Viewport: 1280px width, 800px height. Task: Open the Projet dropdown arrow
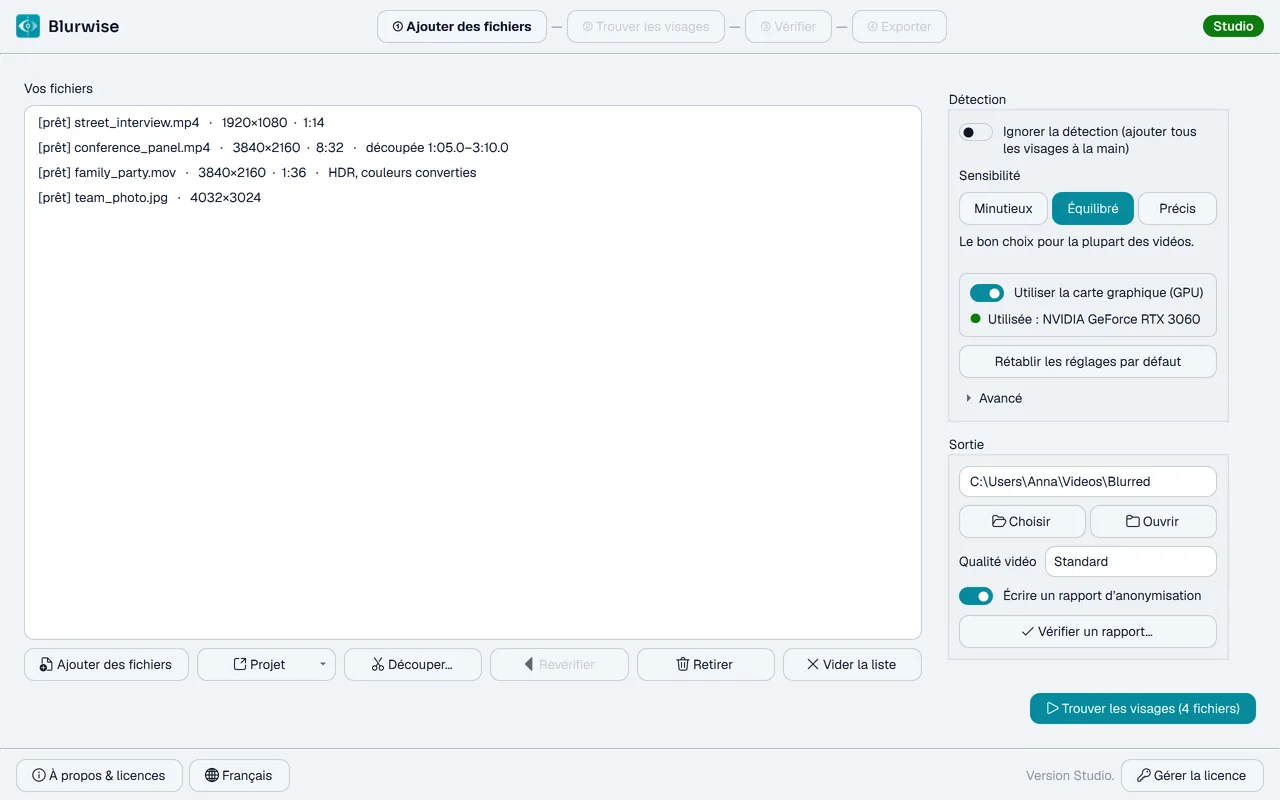point(322,664)
